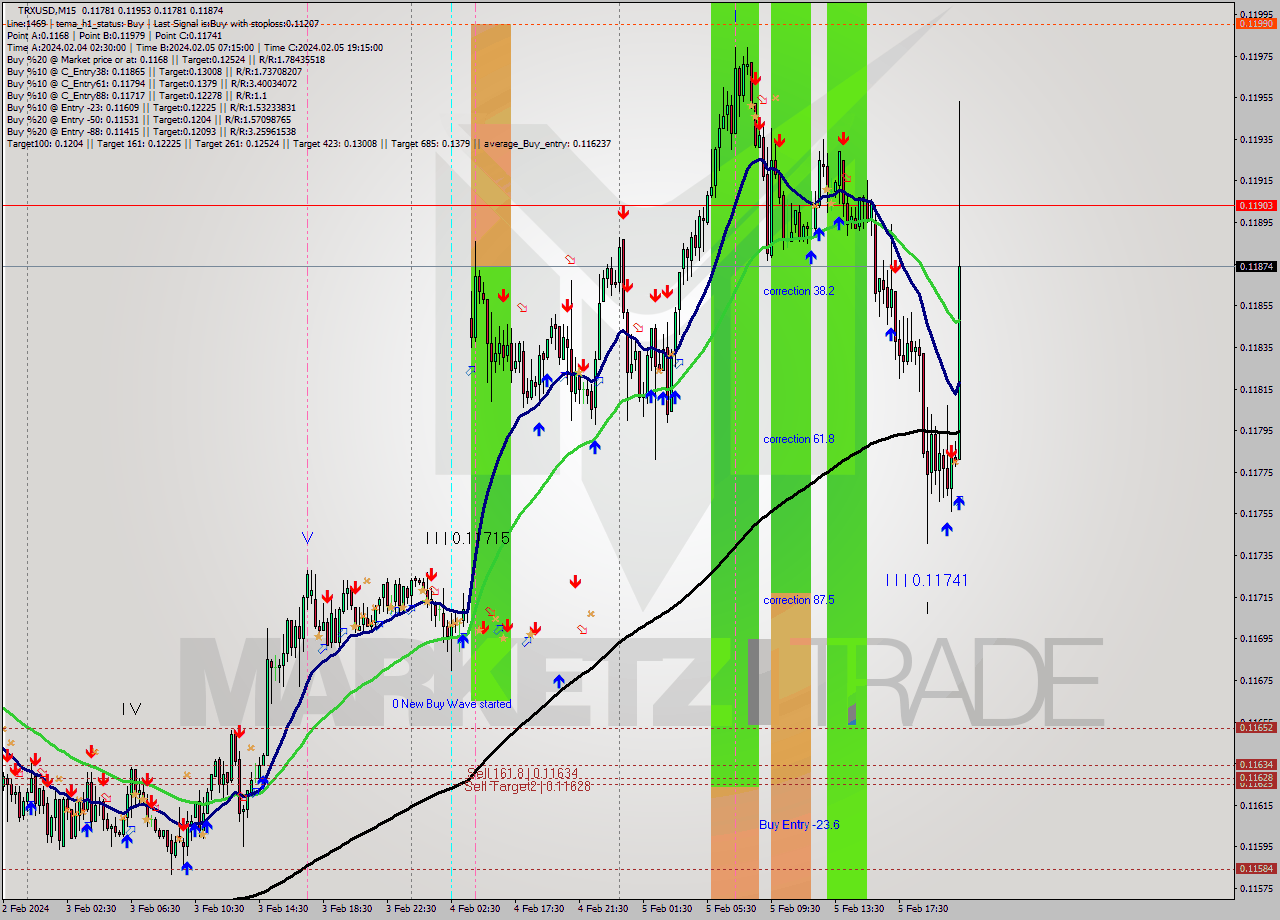
Task: Click the 'Sell Target2 | 0.11628' label
Action: point(528,786)
